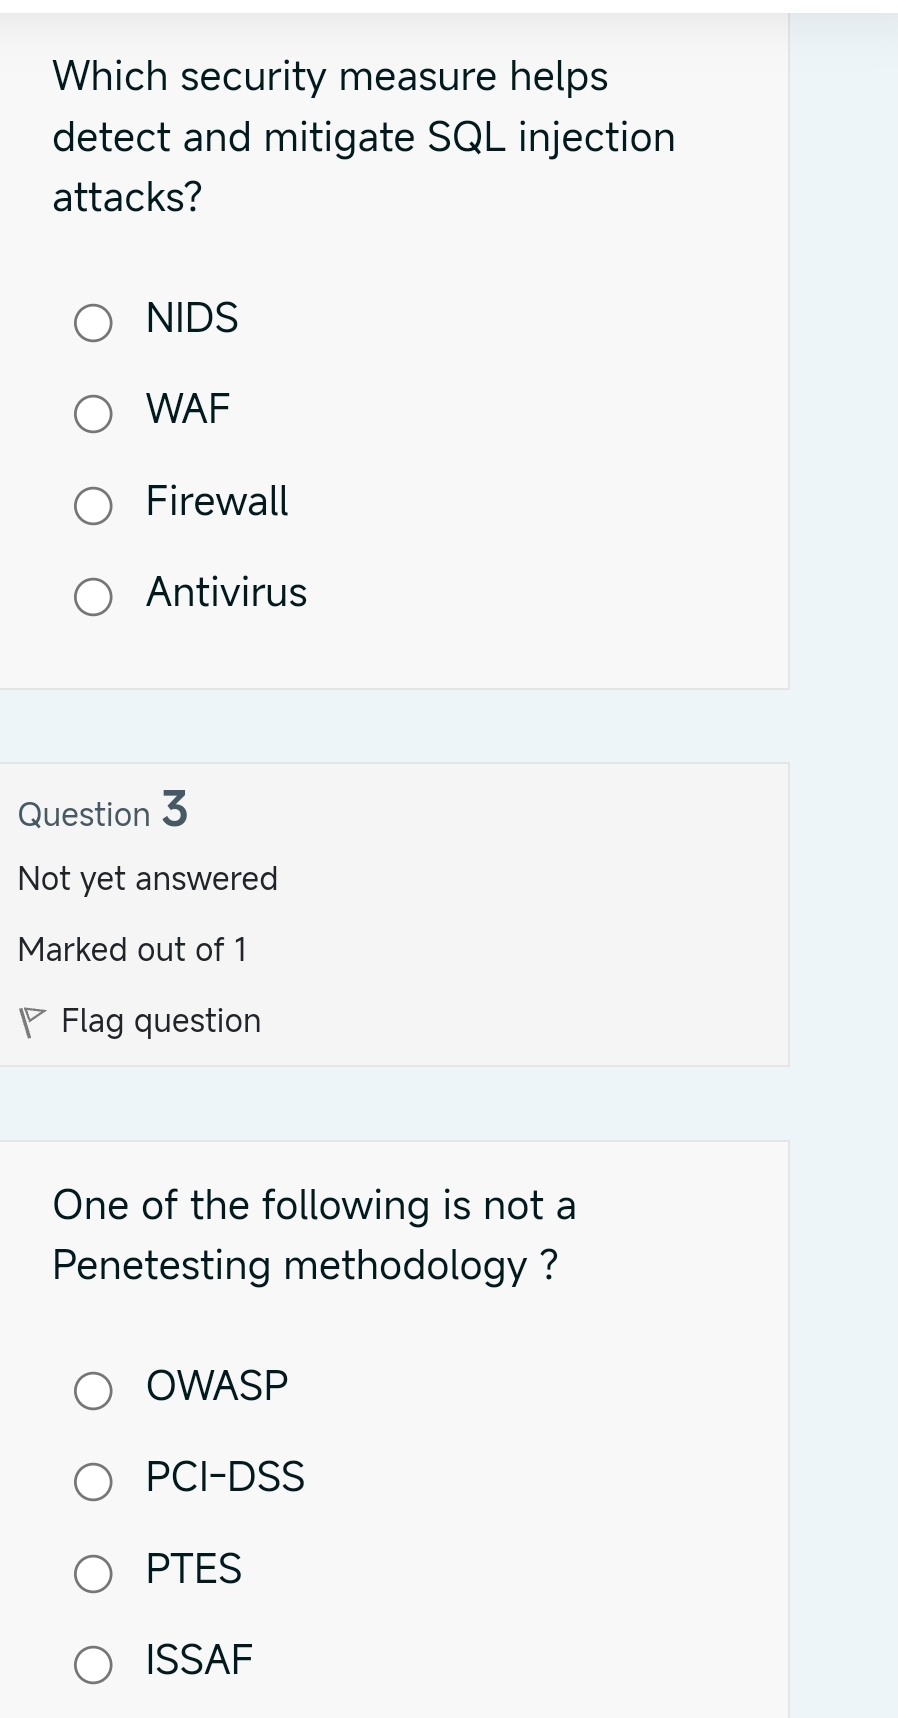
Task: Select the PTES answer option
Action: (x=93, y=1573)
